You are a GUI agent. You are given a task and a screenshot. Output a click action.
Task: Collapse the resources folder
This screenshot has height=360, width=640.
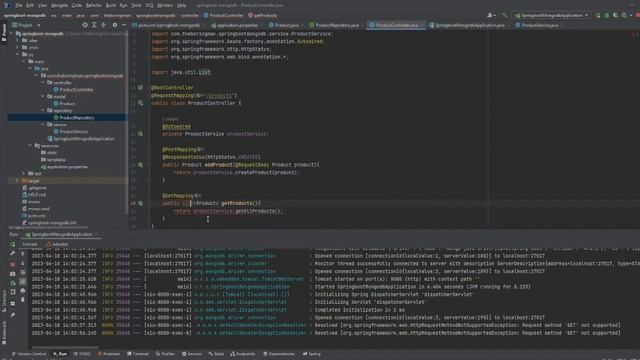[30, 146]
